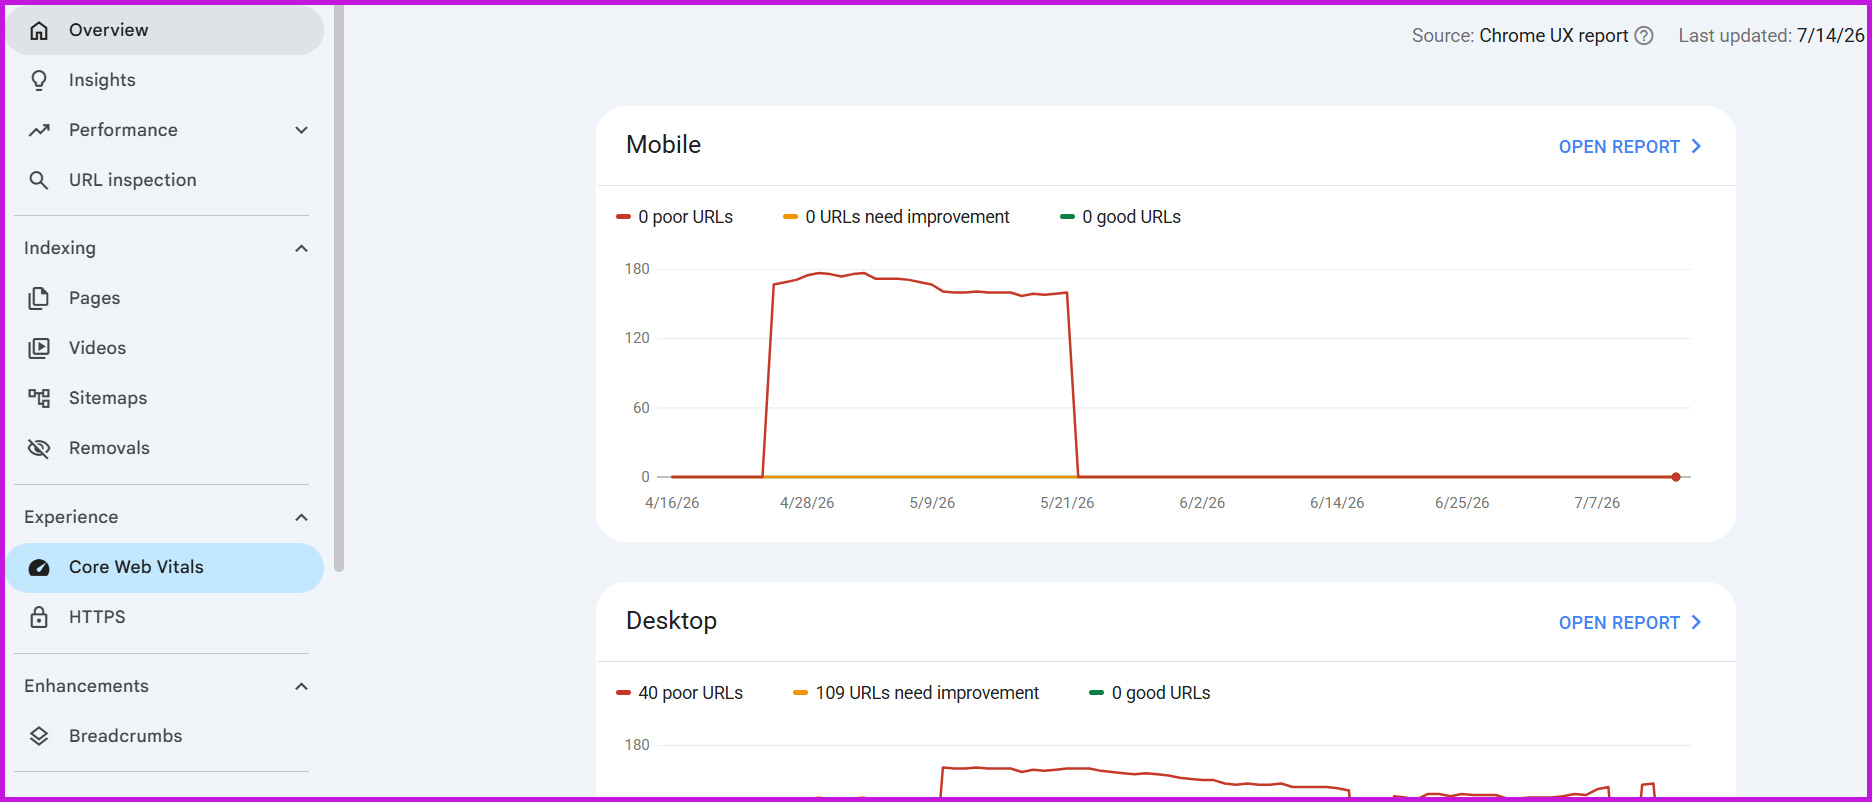Click the URL inspection magnifier icon
Viewport: 1872px width, 802px height.
[x=39, y=180]
